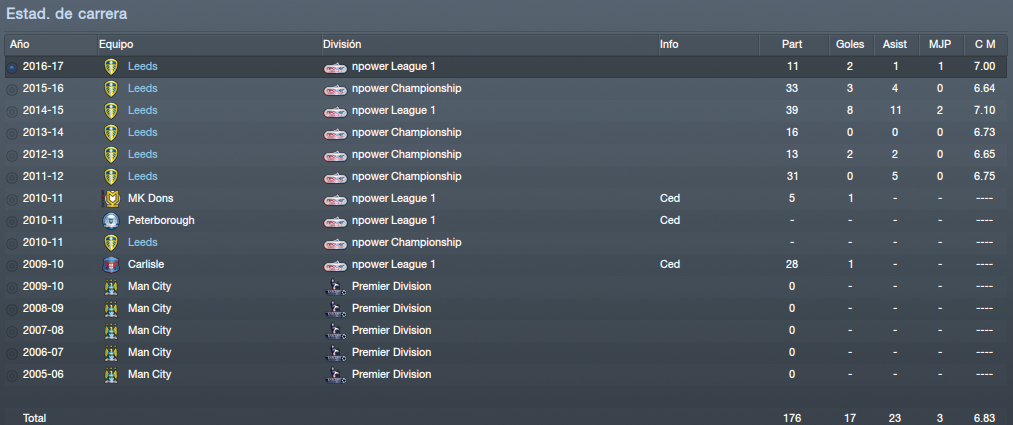Click the Carlisle club badge icon
Image resolution: width=1013 pixels, height=425 pixels.
tap(111, 264)
